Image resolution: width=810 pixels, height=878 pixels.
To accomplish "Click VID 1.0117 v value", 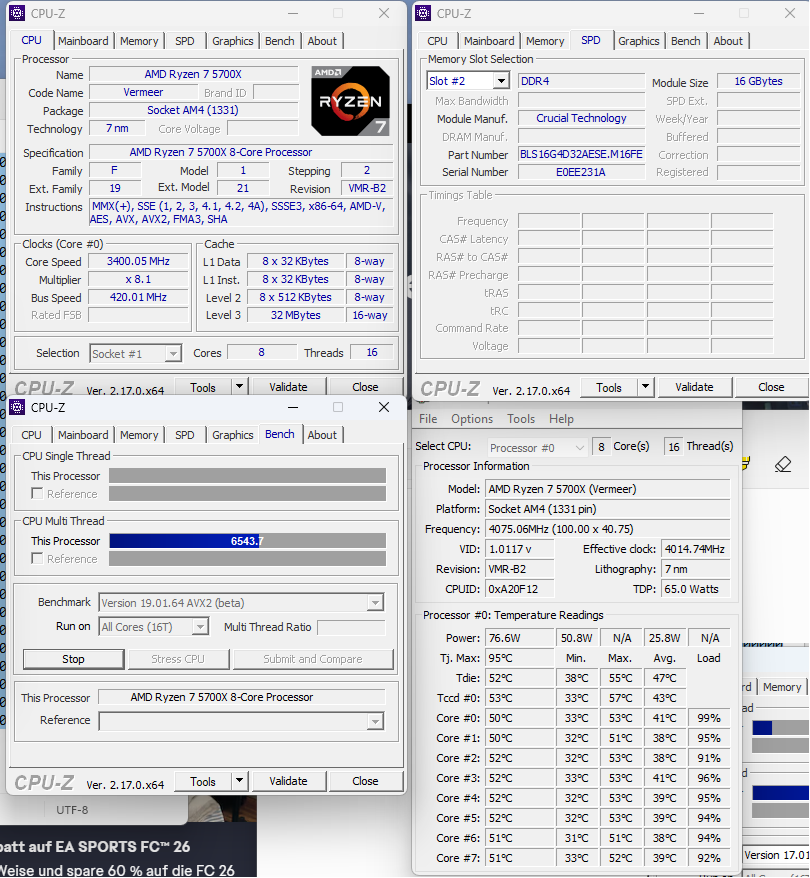I will click(x=519, y=549).
